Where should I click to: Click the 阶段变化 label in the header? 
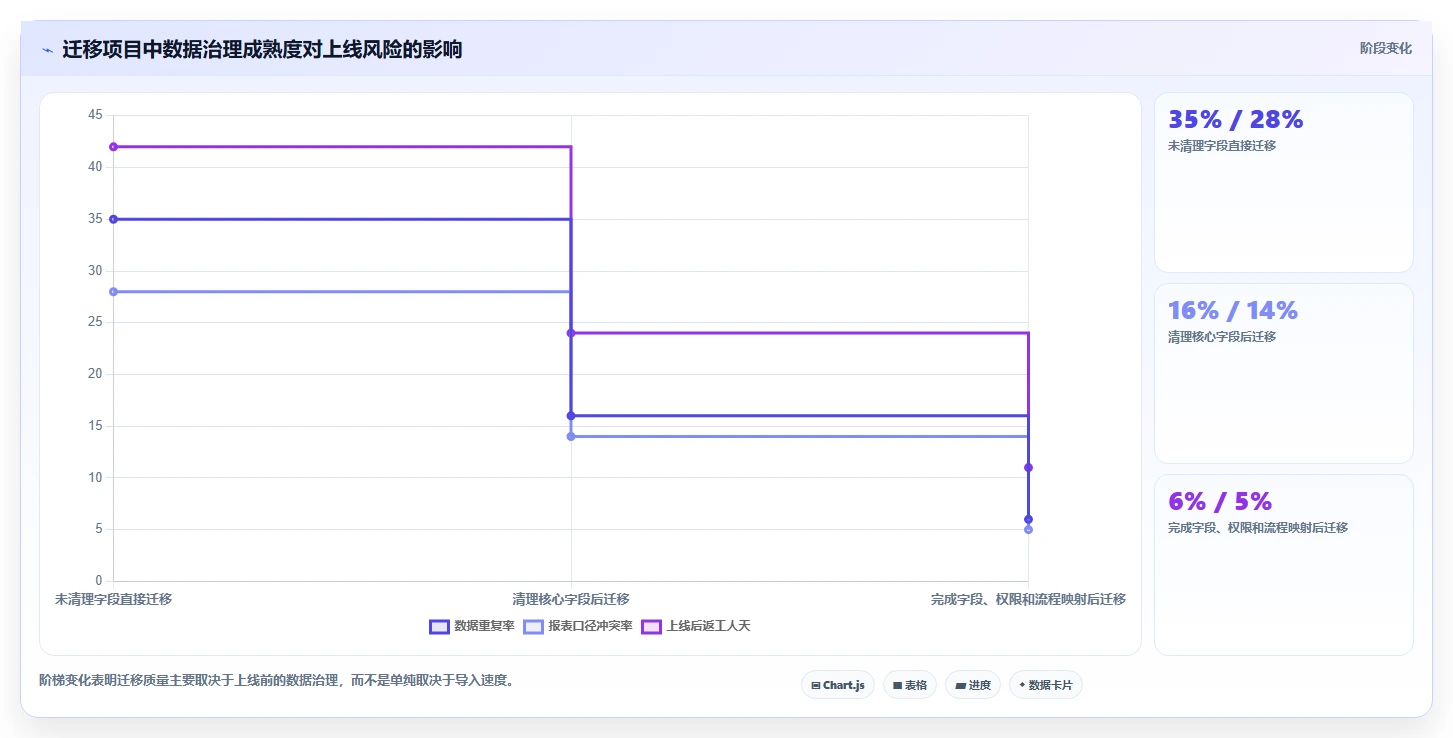[x=1386, y=48]
